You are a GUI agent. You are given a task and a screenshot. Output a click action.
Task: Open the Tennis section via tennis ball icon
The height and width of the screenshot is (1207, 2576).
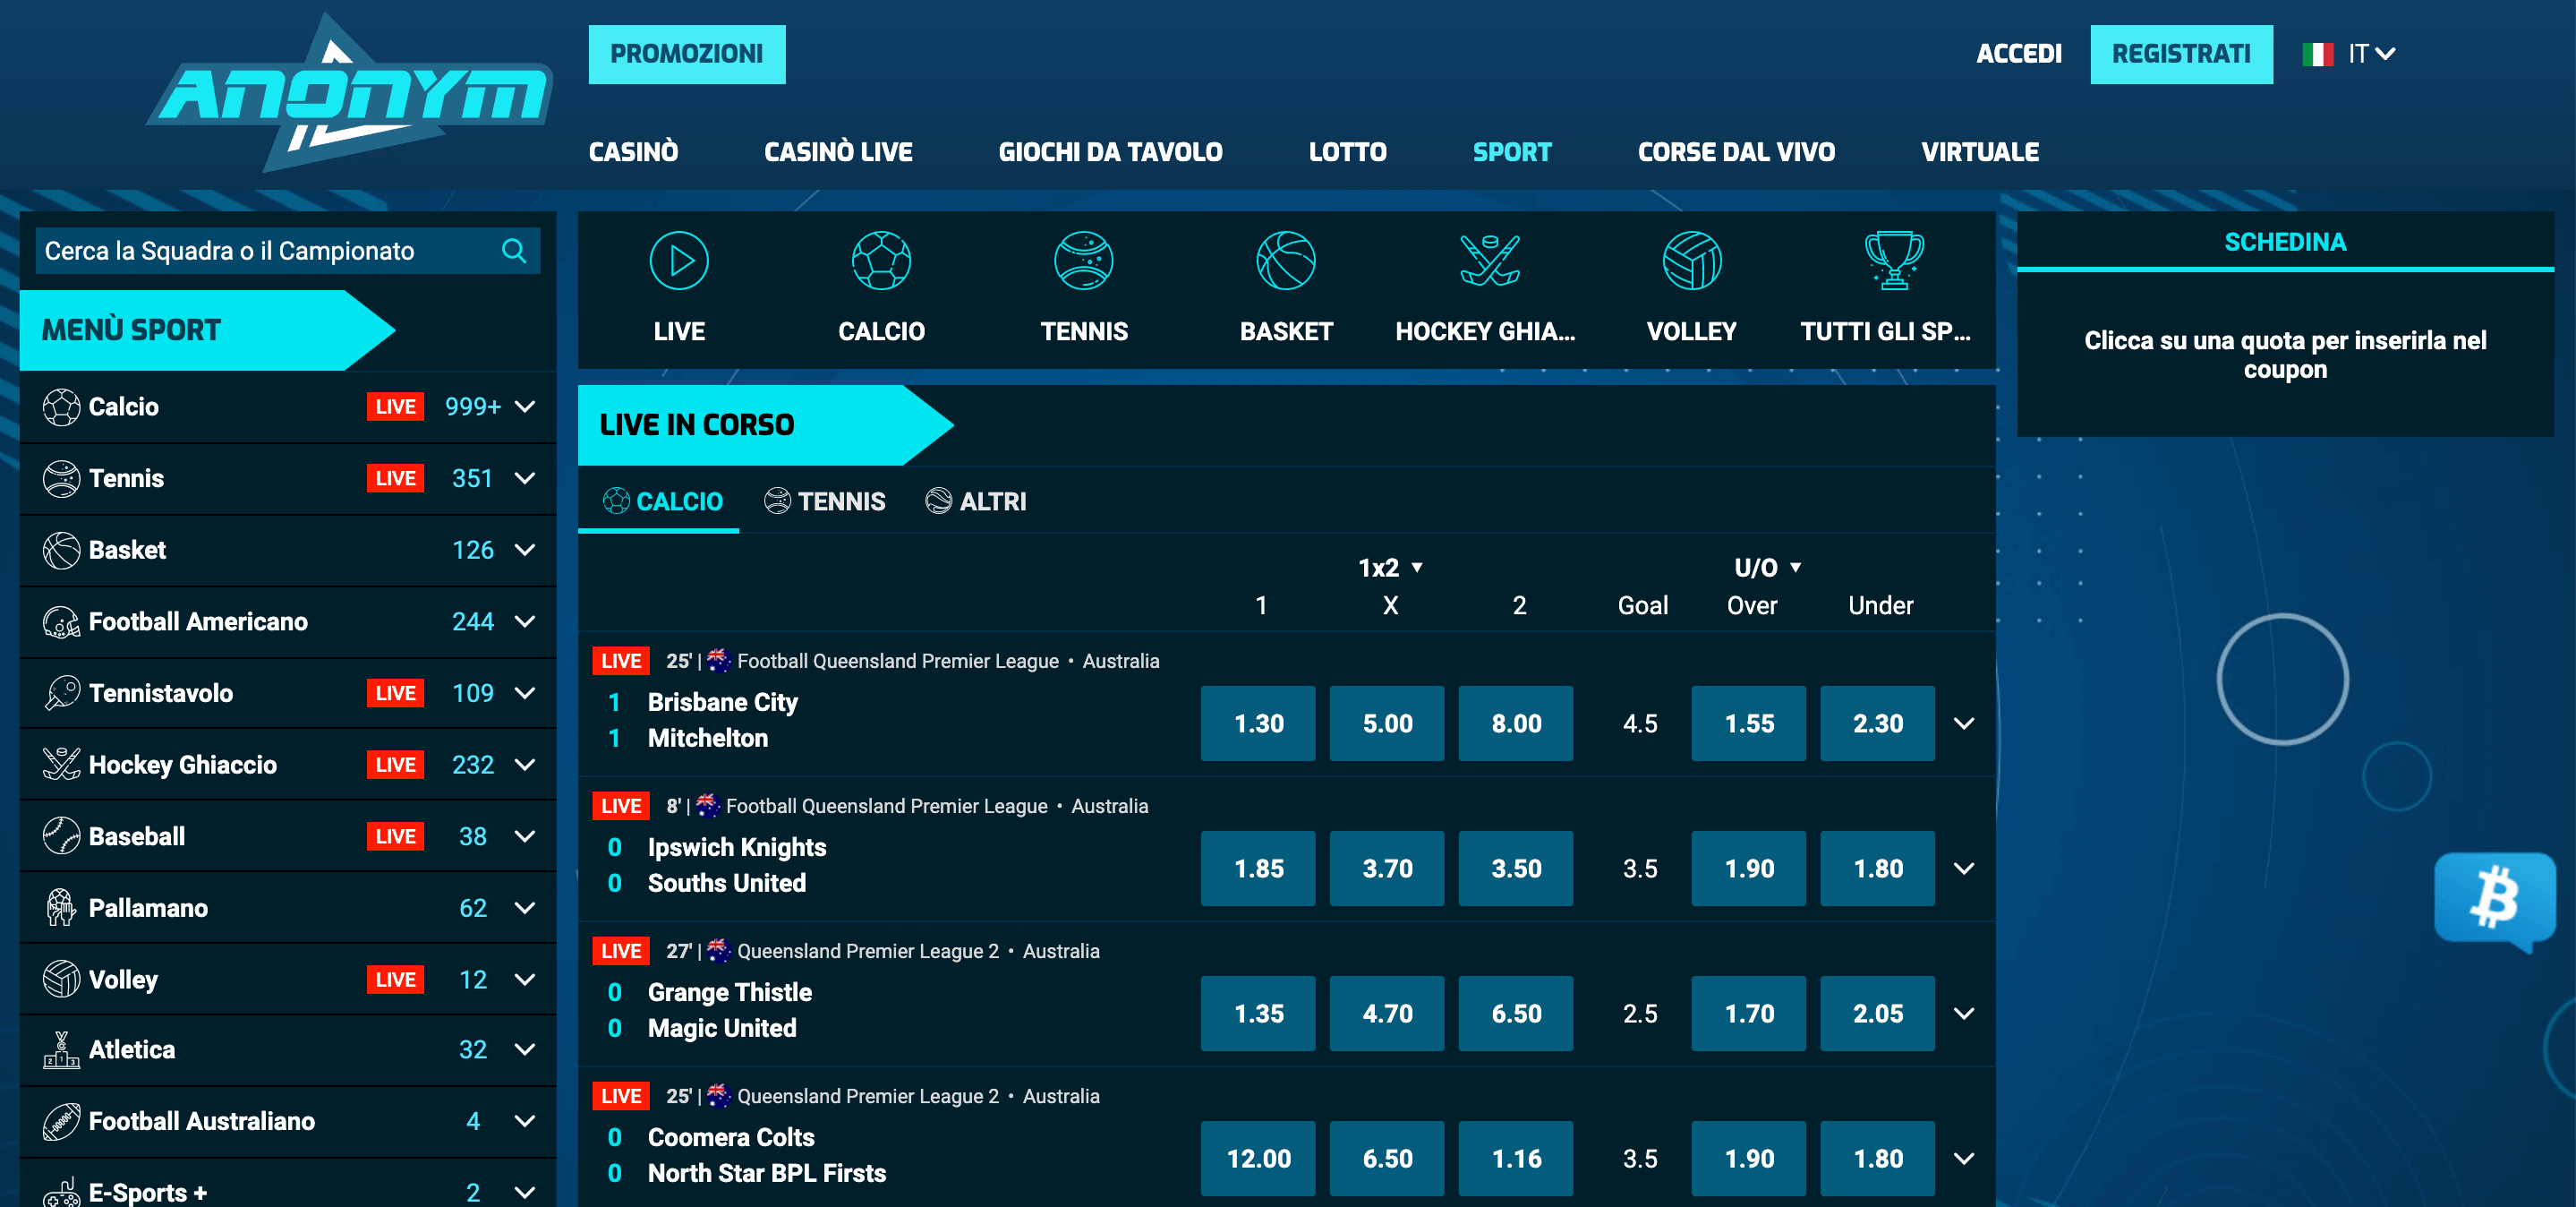(1084, 261)
